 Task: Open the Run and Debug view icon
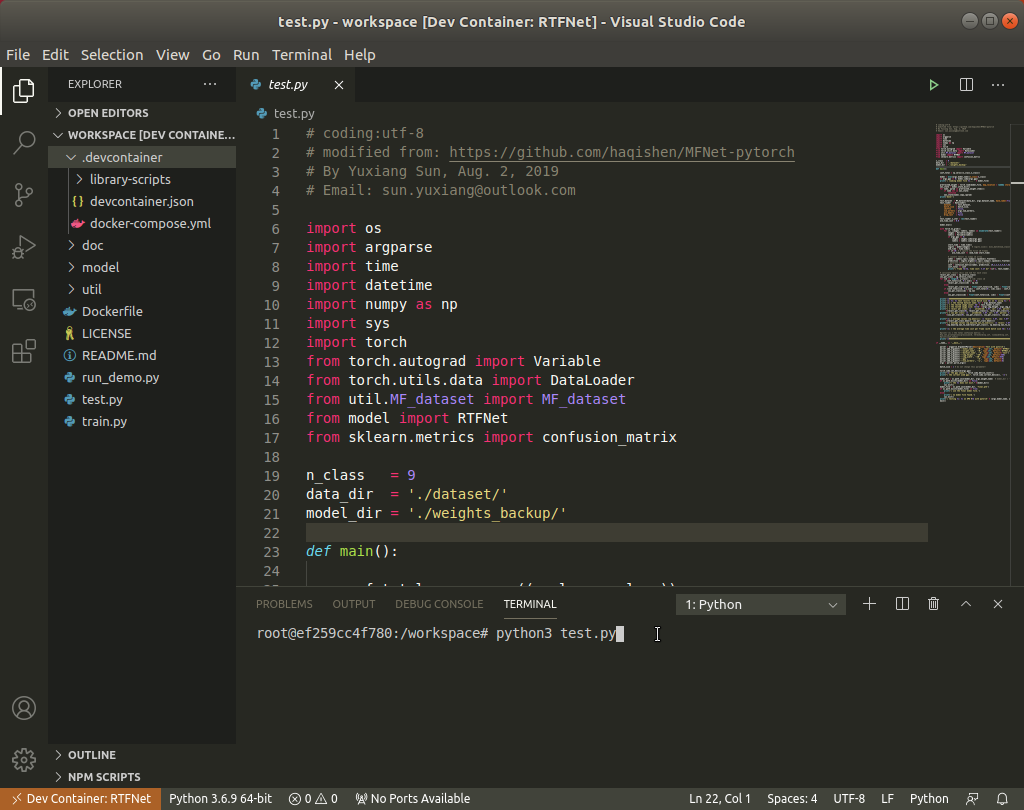24,247
